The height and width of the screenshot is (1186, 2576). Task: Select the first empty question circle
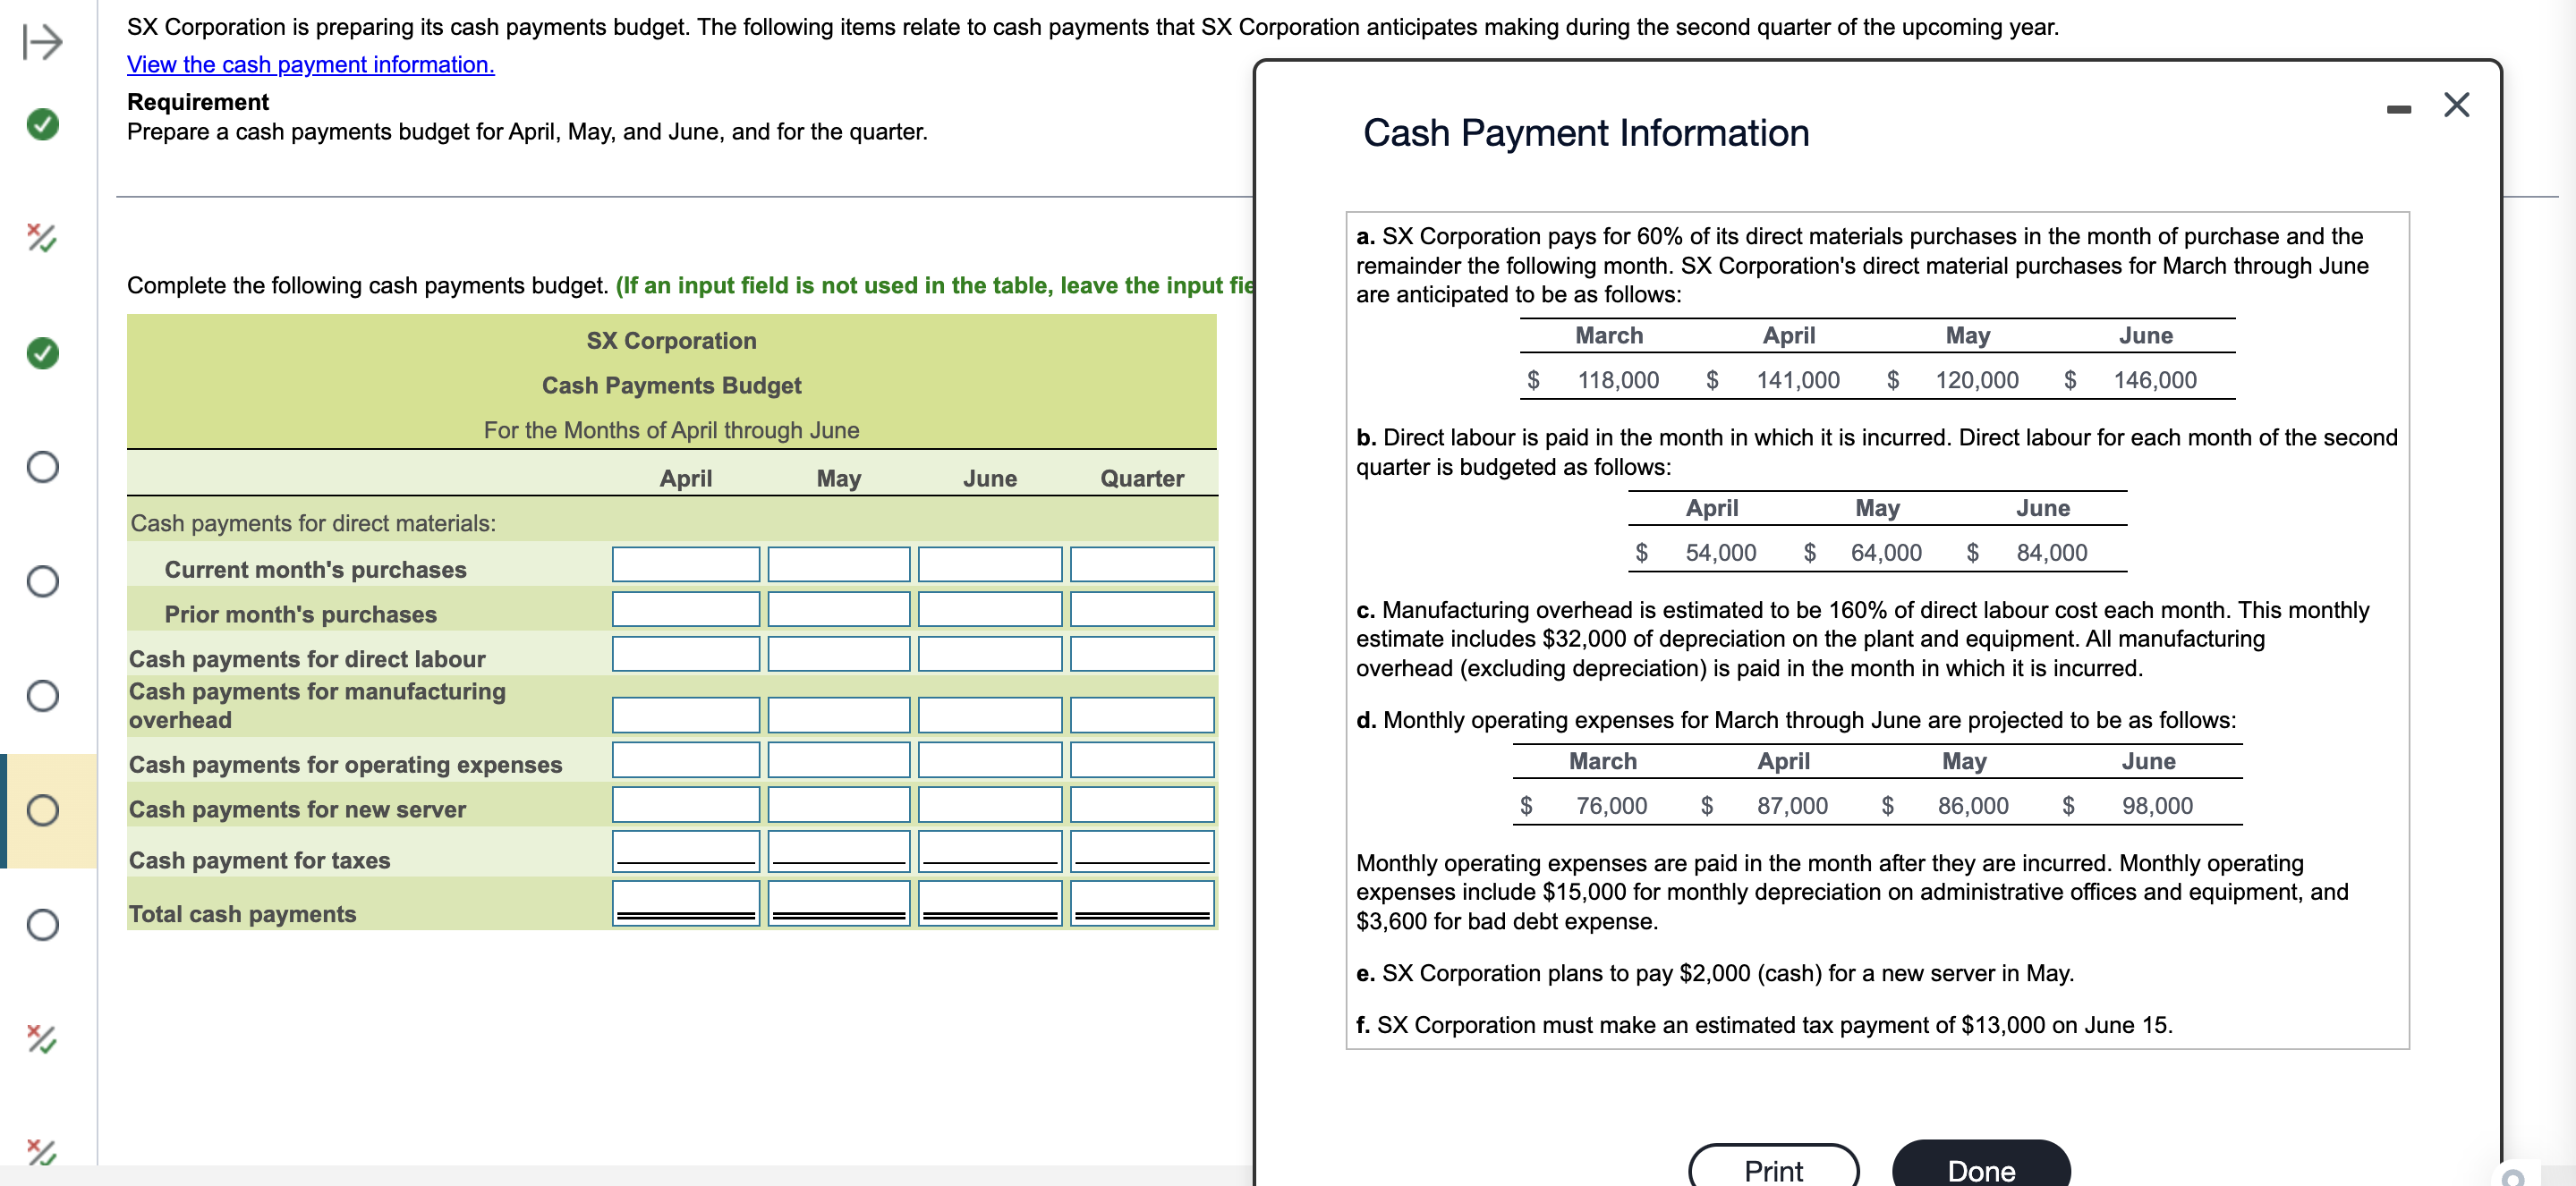[x=42, y=467]
